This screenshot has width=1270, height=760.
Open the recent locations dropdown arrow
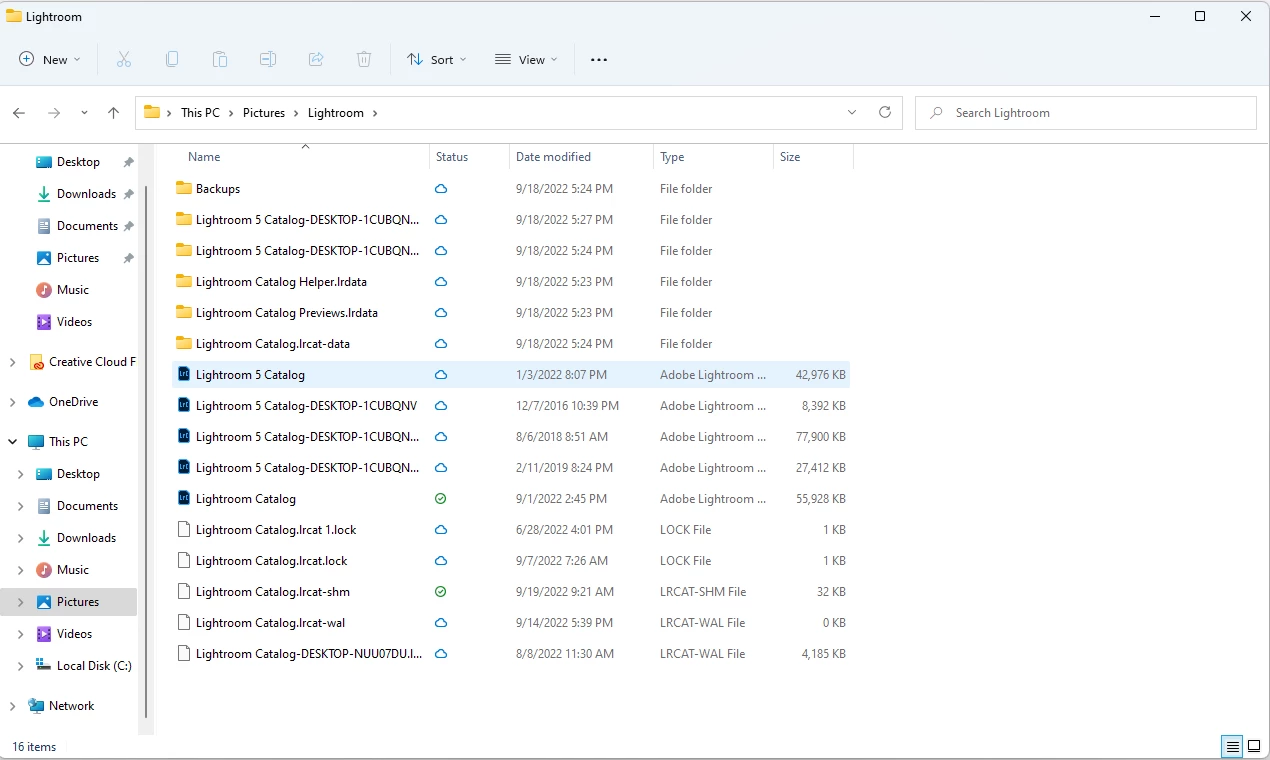coord(84,113)
